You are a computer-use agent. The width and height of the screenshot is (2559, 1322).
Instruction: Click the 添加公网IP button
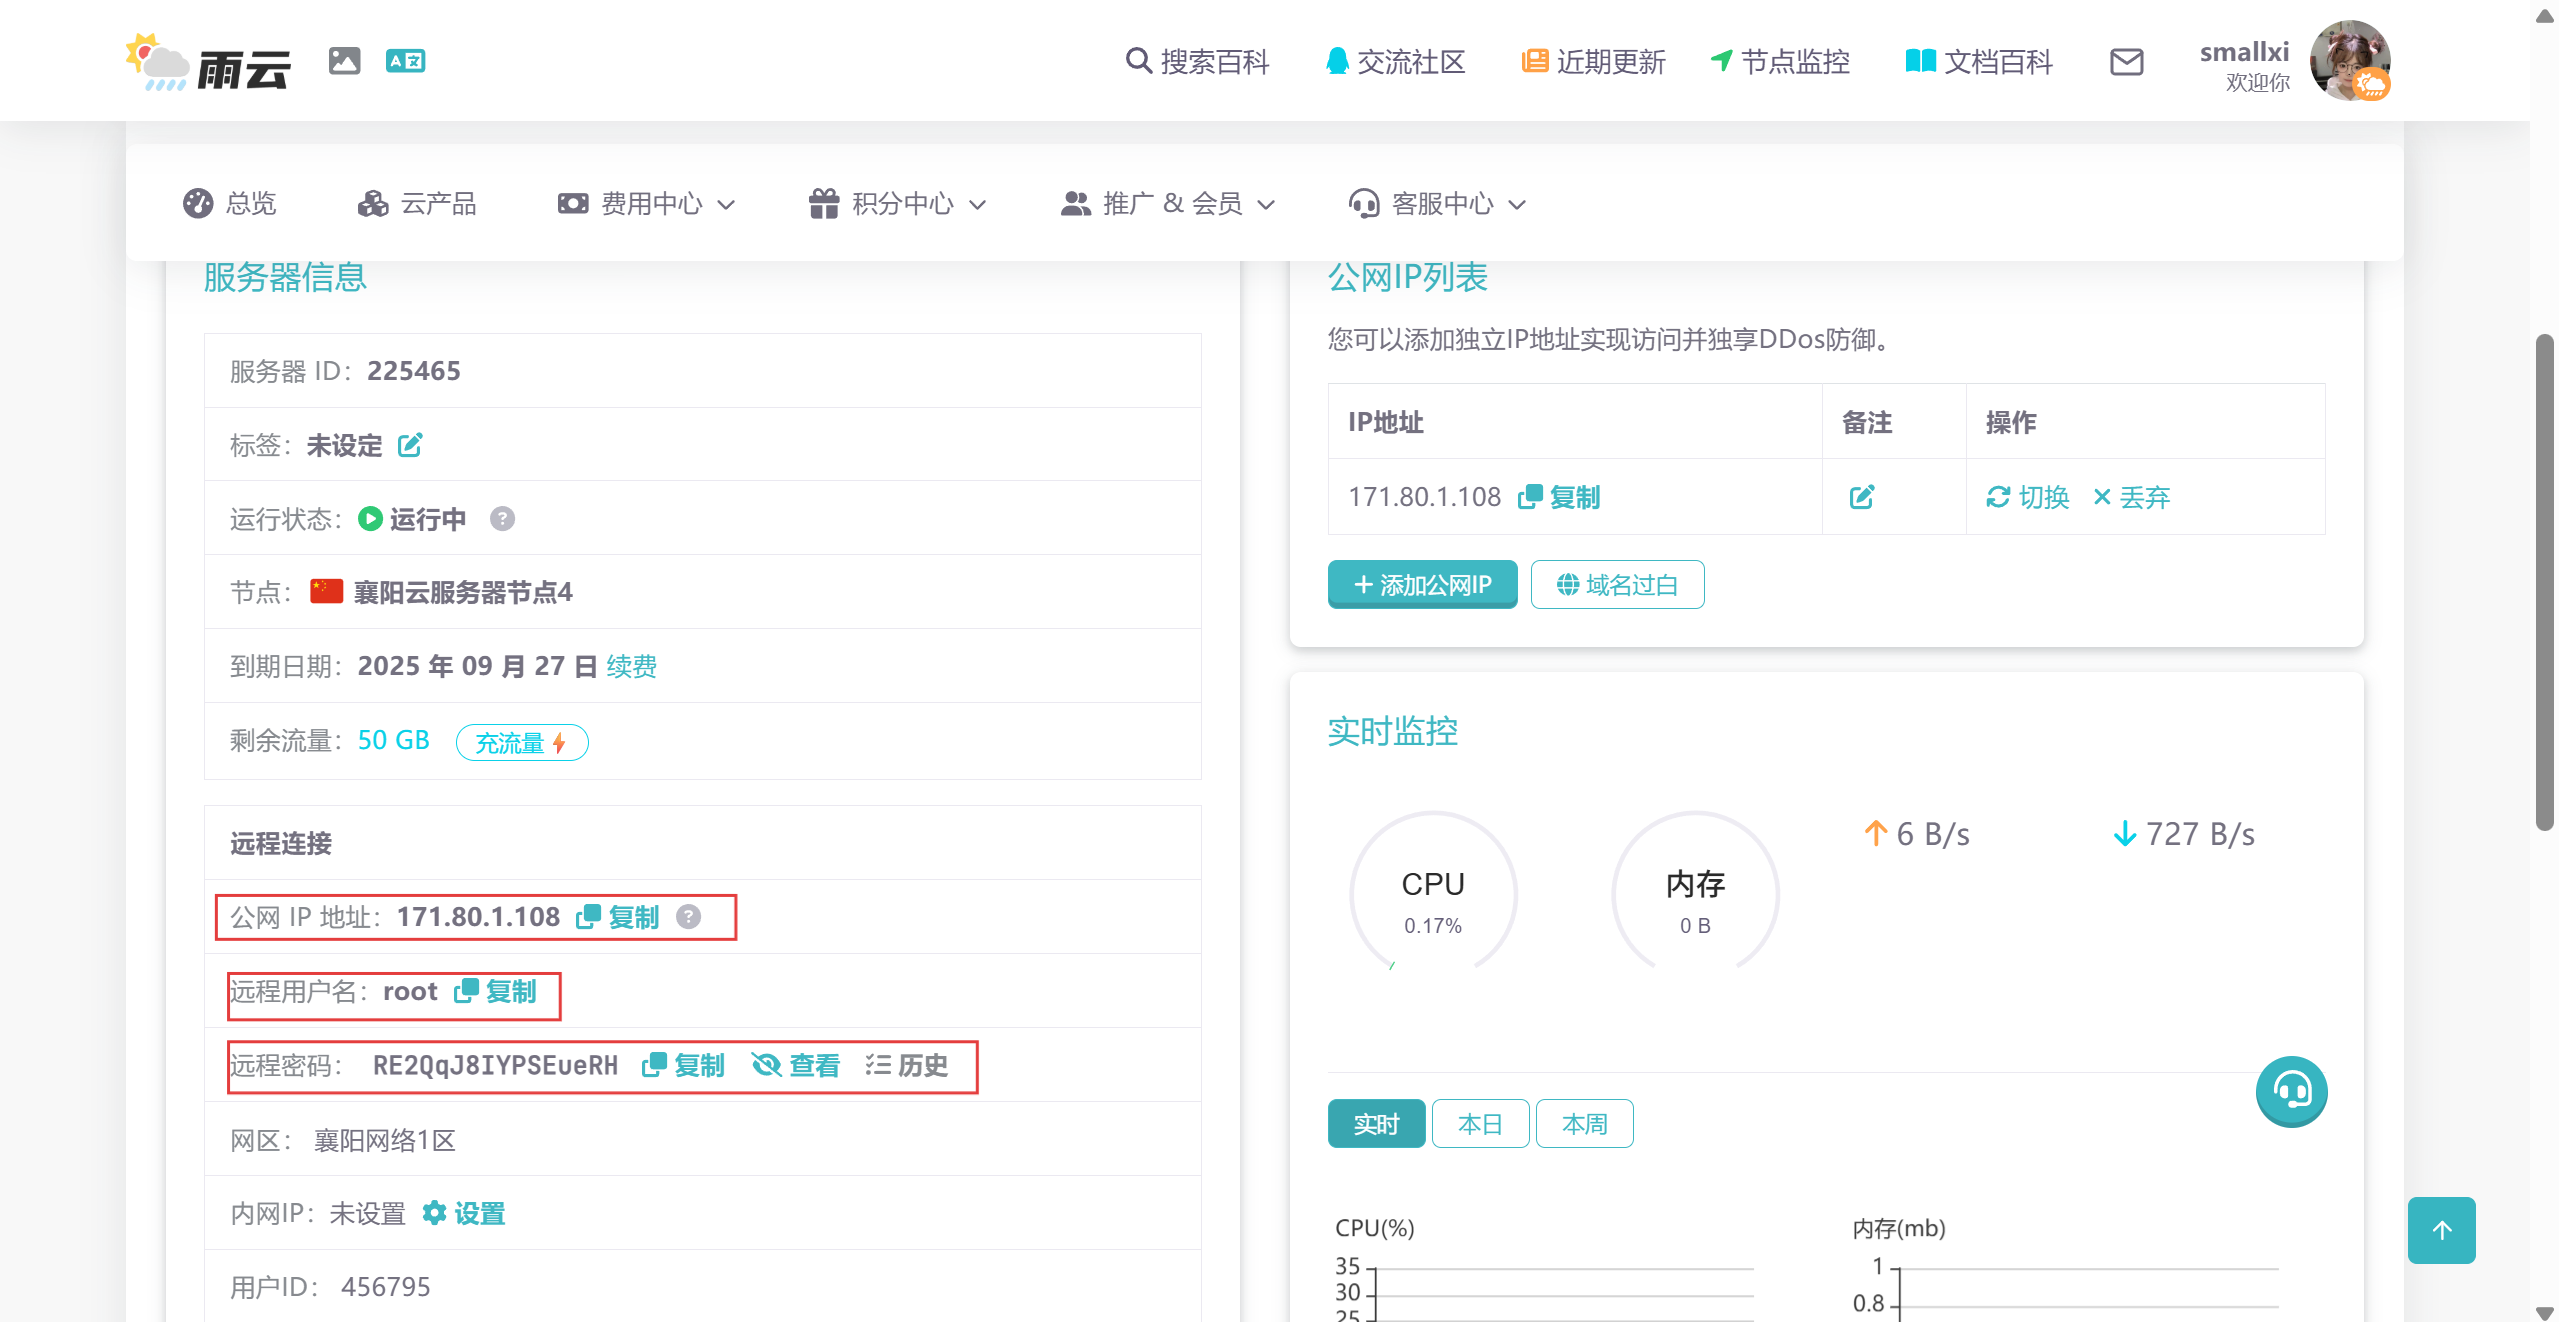point(1422,585)
